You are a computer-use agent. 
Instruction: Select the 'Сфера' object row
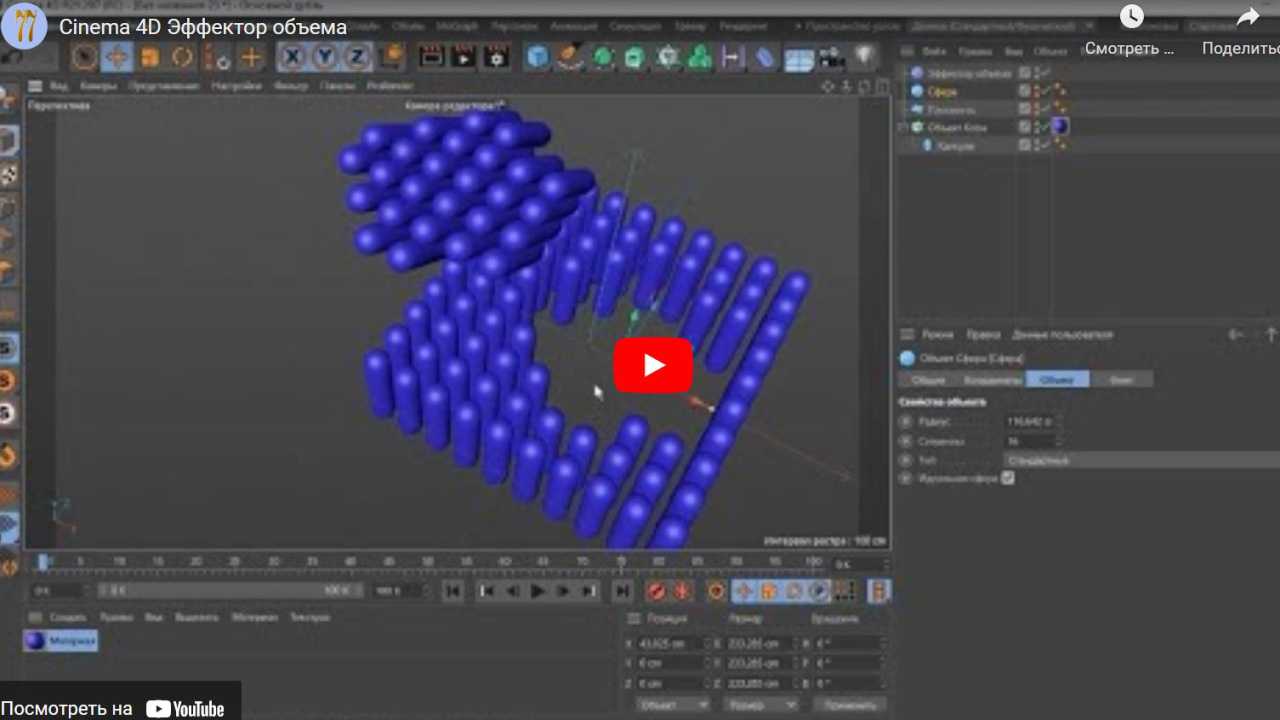(x=942, y=91)
